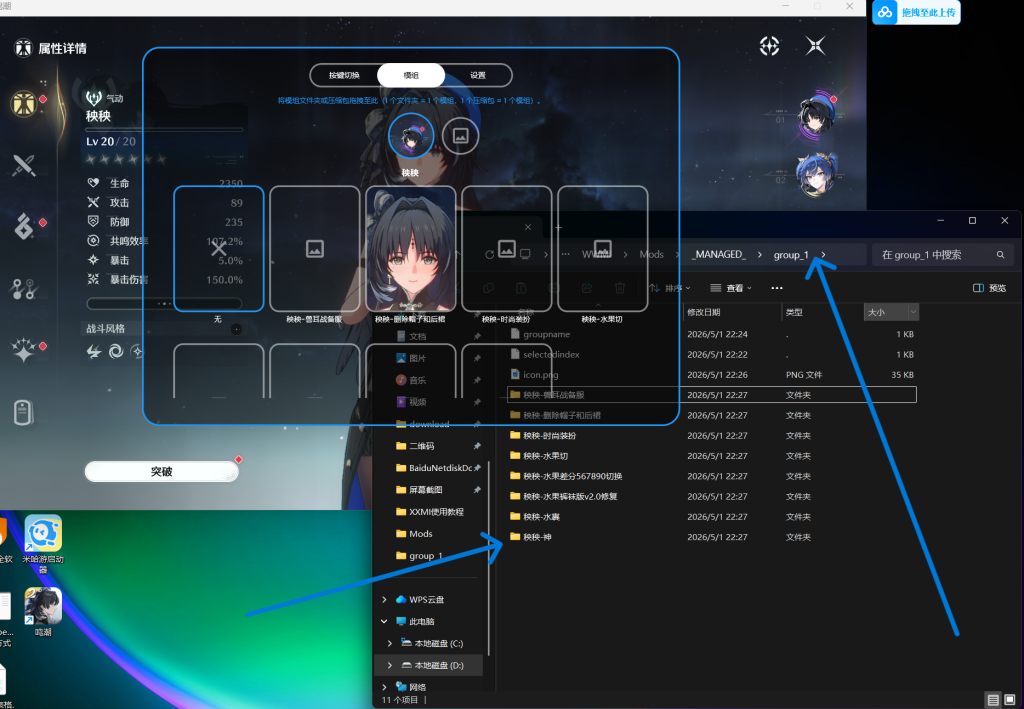This screenshot has width=1024, height=709.
Task: Select team slot 02 blue-haired character portrait
Action: [x=816, y=174]
